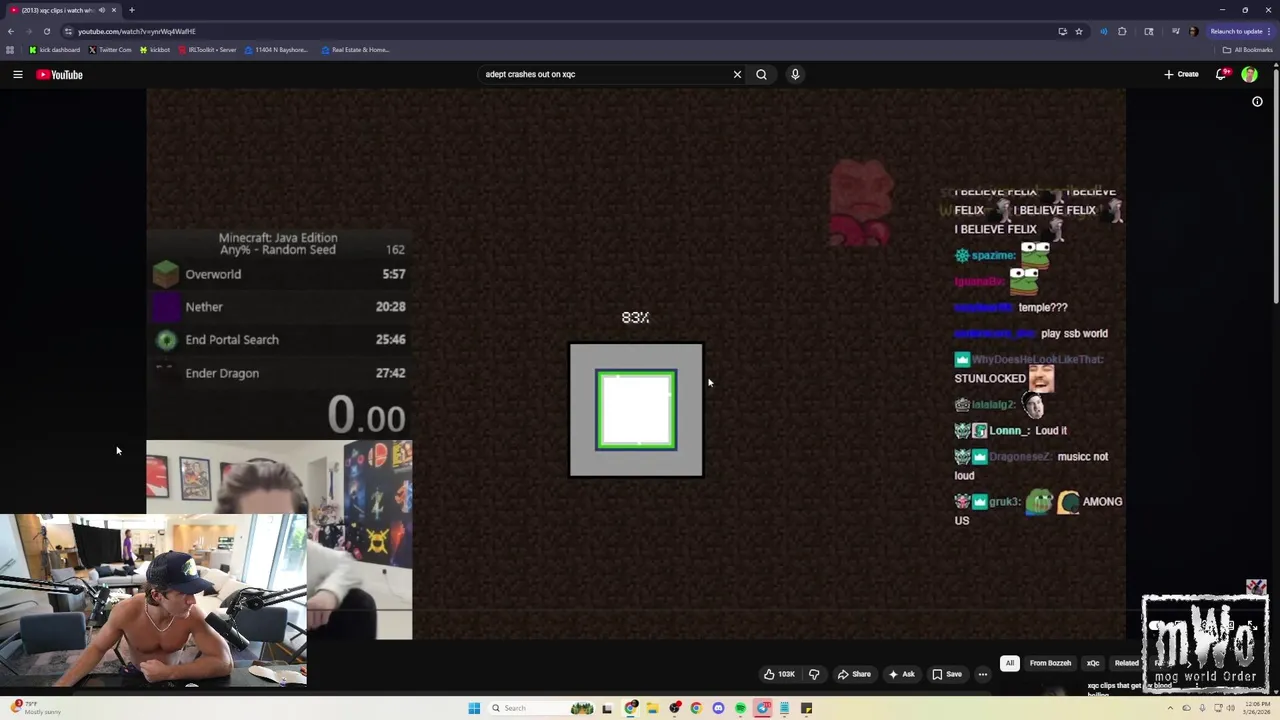Select the All filter chip
Viewport: 1280px width, 720px height.
[1010, 663]
